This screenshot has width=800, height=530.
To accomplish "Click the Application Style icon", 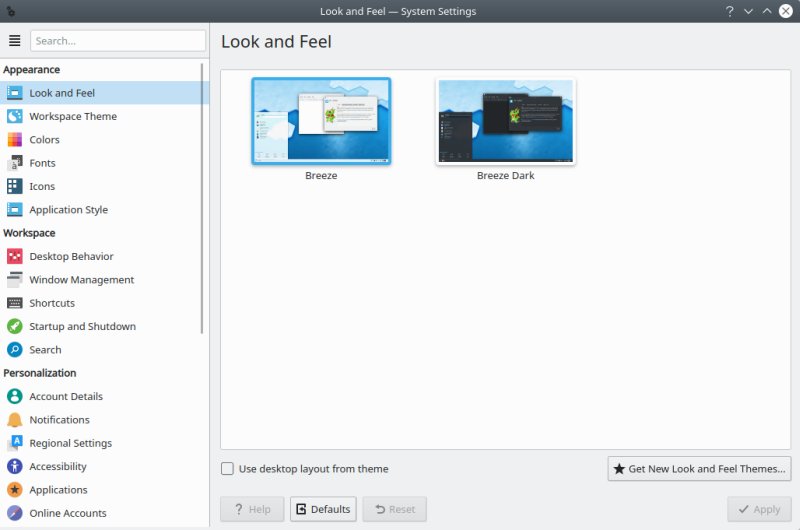I will (14, 210).
